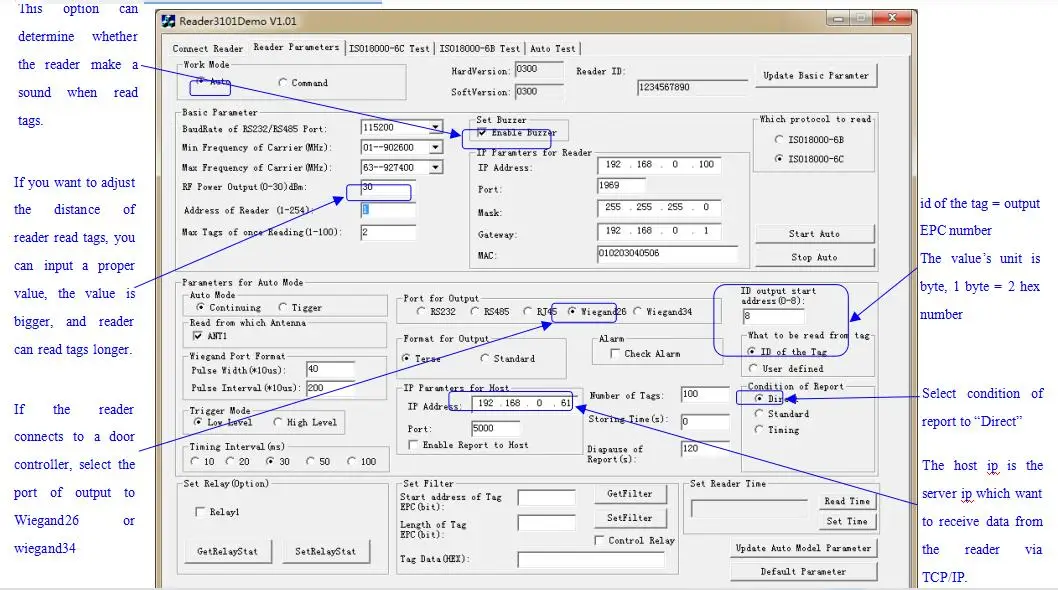Click the SetFilter button
This screenshot has height=590, width=1058.
pos(630,518)
